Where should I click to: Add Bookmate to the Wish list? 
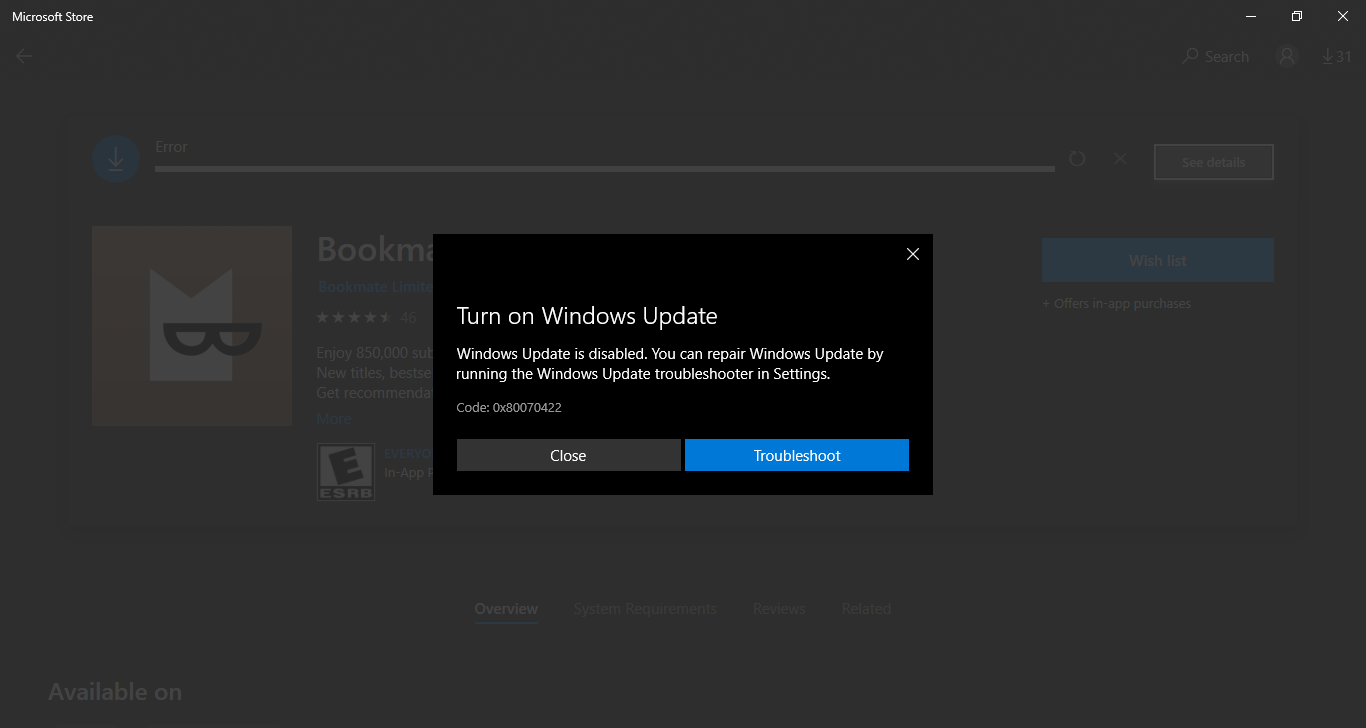tap(1157, 259)
